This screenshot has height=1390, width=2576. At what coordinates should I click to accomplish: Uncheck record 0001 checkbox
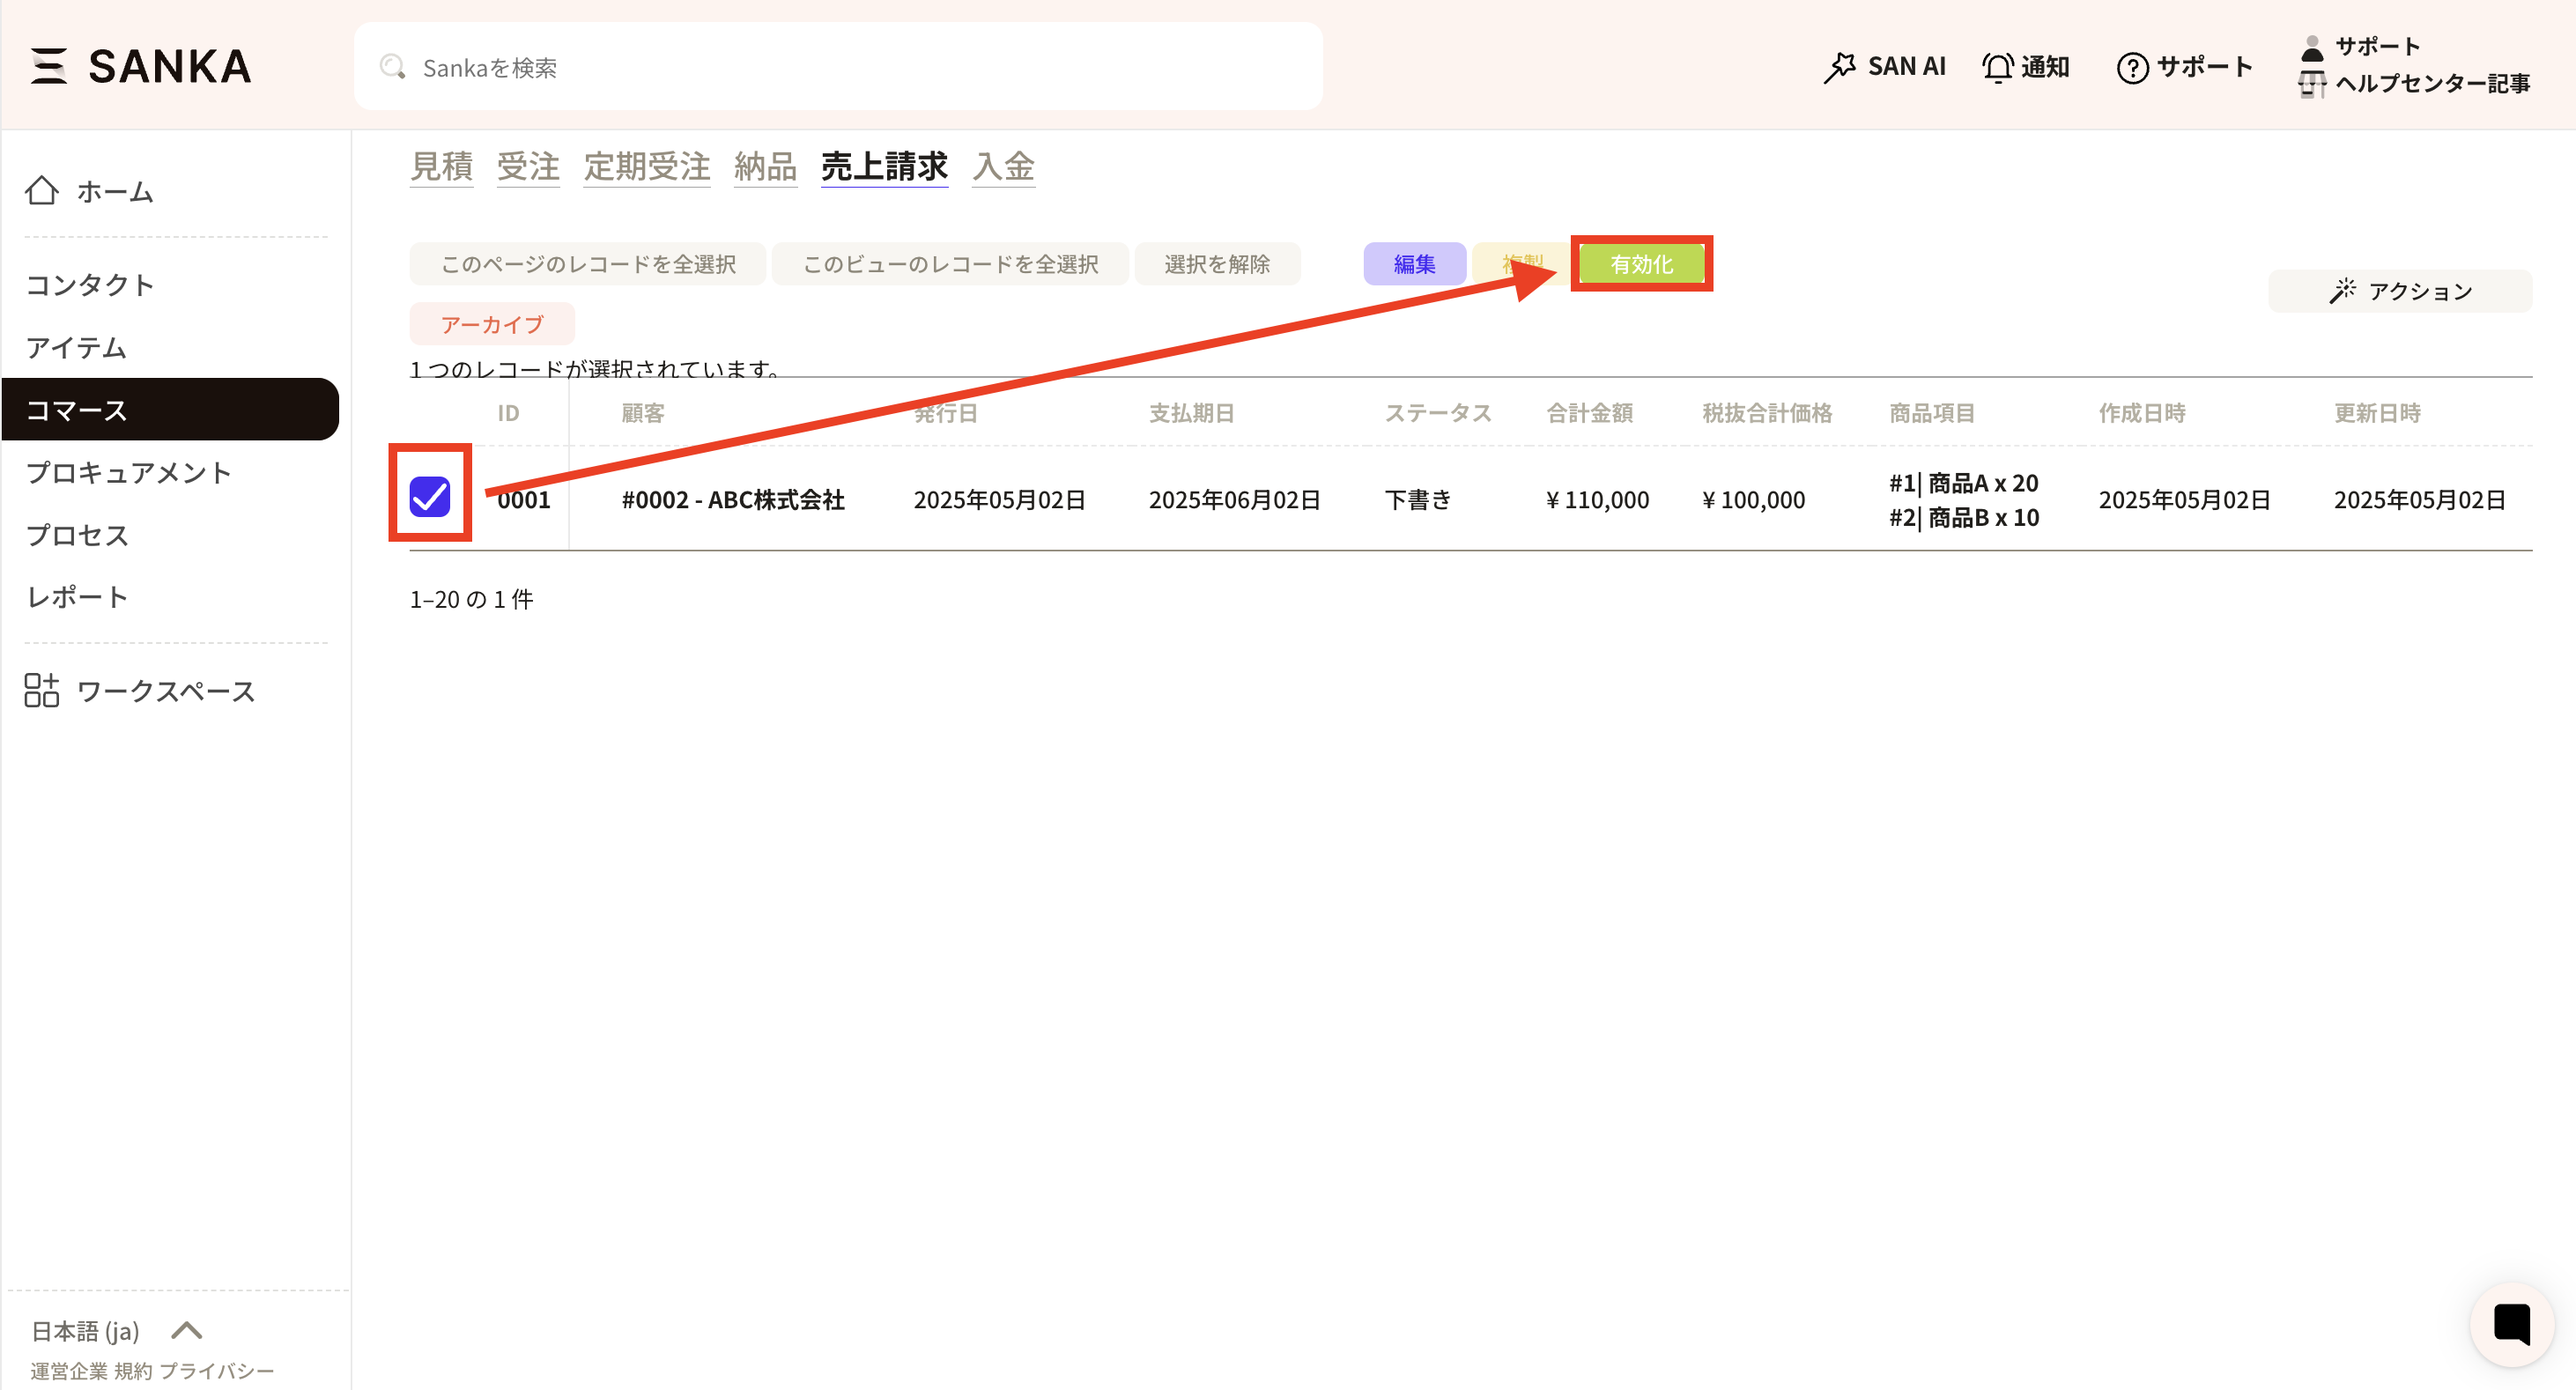tap(430, 496)
